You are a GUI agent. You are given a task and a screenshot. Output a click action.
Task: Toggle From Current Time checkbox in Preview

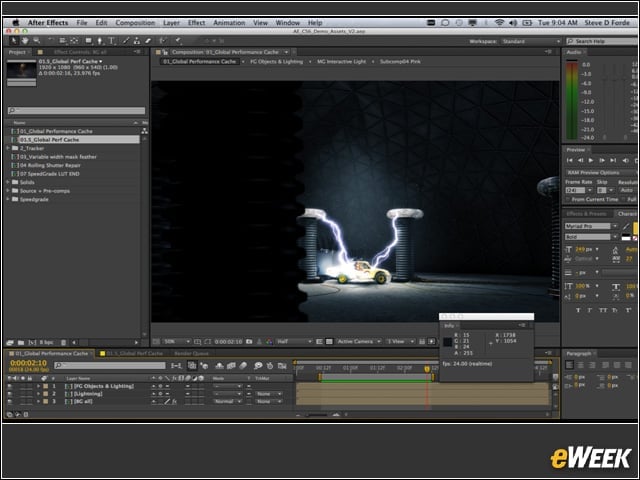point(568,199)
